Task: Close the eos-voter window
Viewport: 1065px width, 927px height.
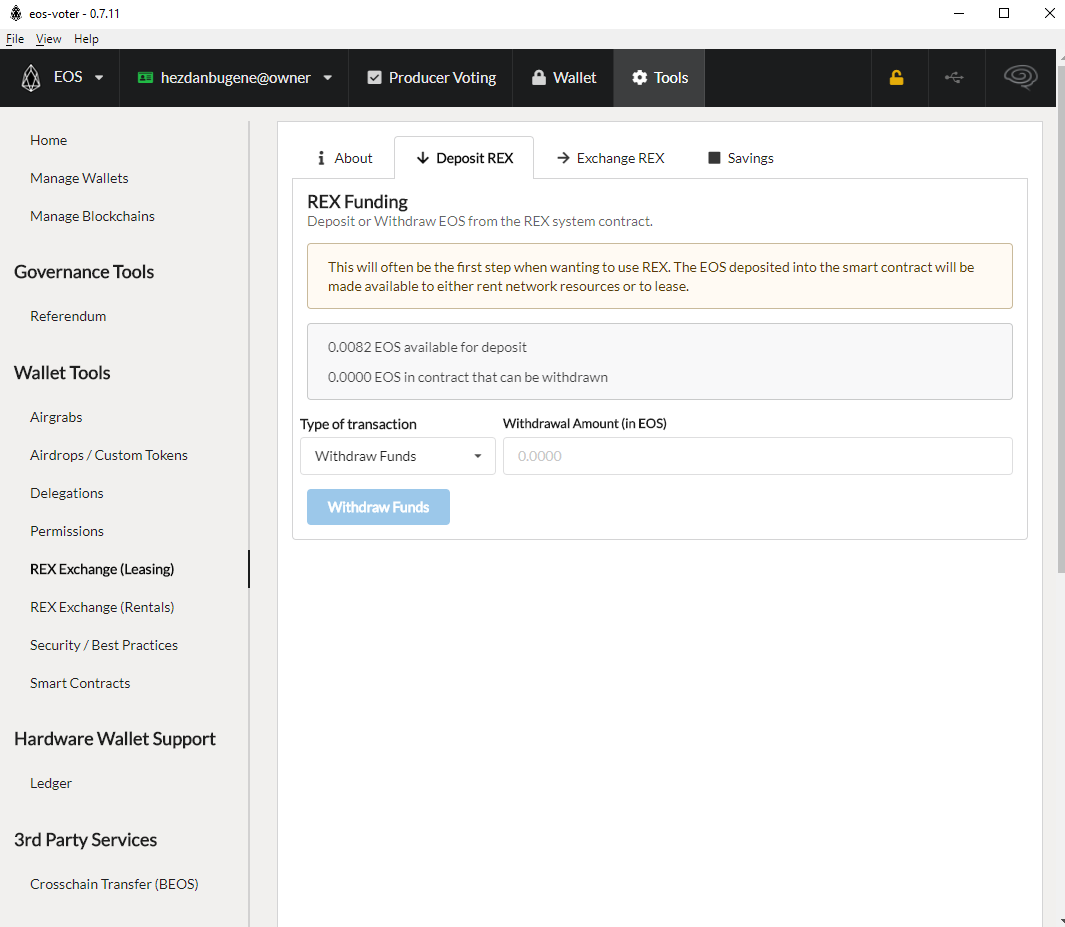Action: pos(1049,13)
